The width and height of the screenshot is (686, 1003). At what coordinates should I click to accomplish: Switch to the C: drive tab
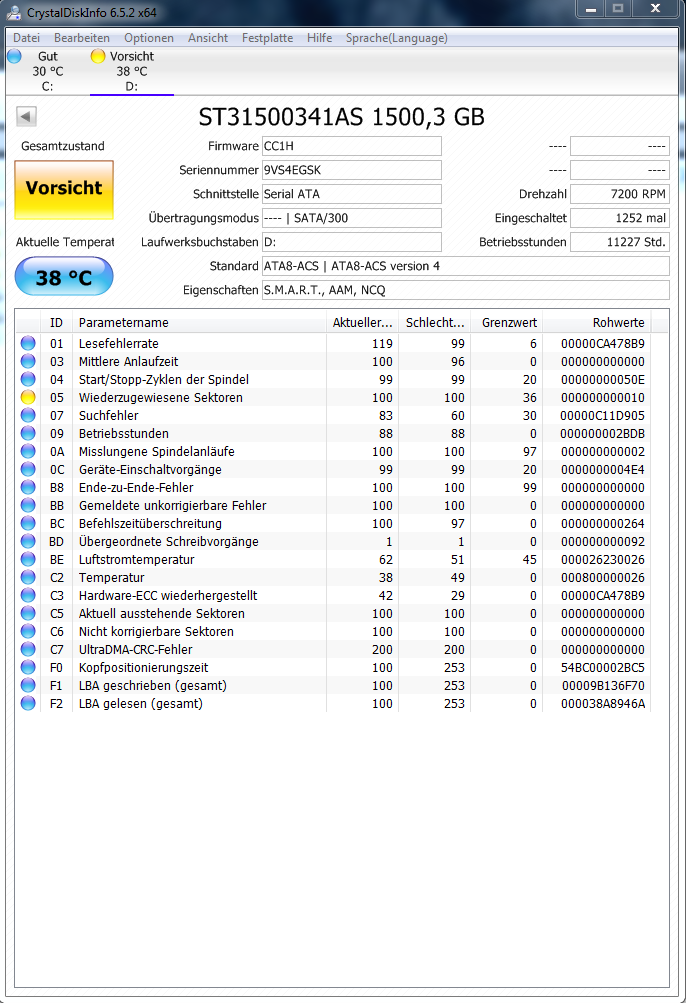click(47, 71)
